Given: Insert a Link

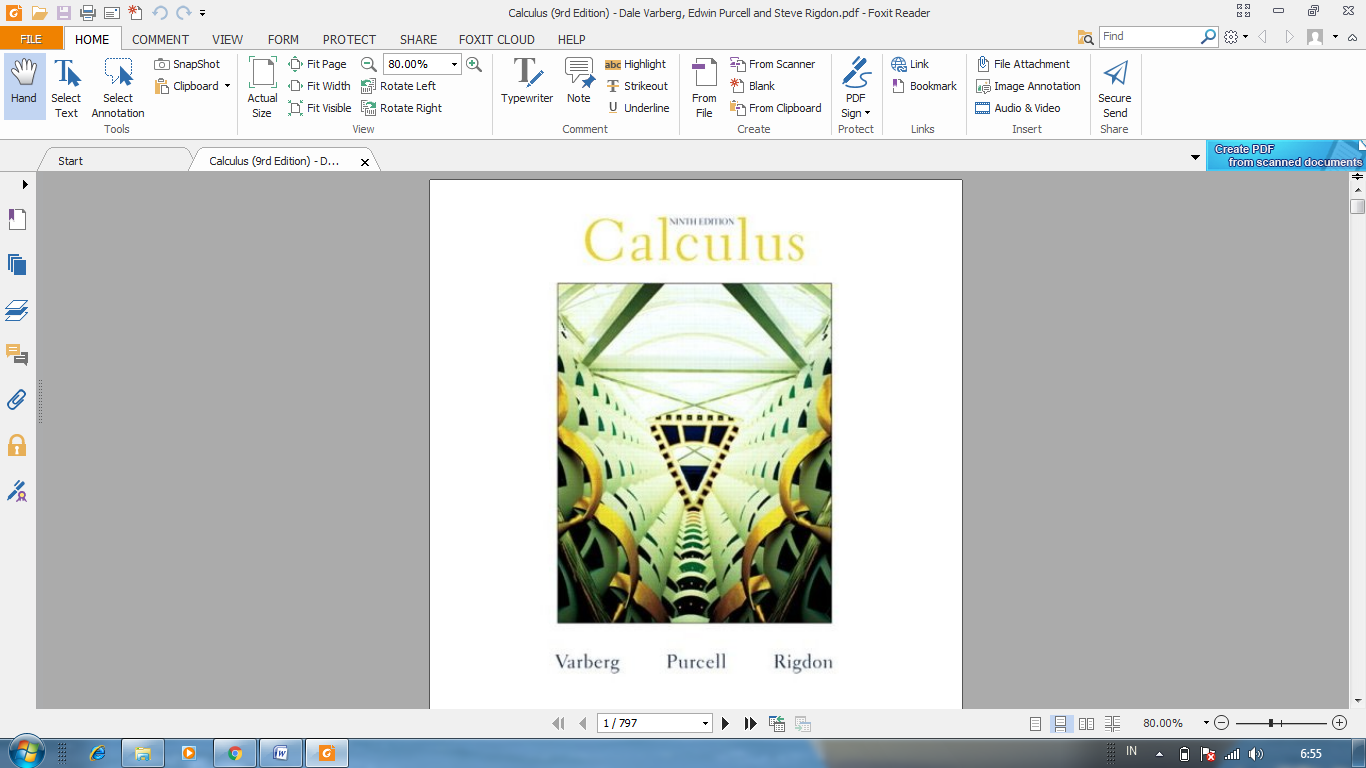Looking at the screenshot, I should [910, 64].
